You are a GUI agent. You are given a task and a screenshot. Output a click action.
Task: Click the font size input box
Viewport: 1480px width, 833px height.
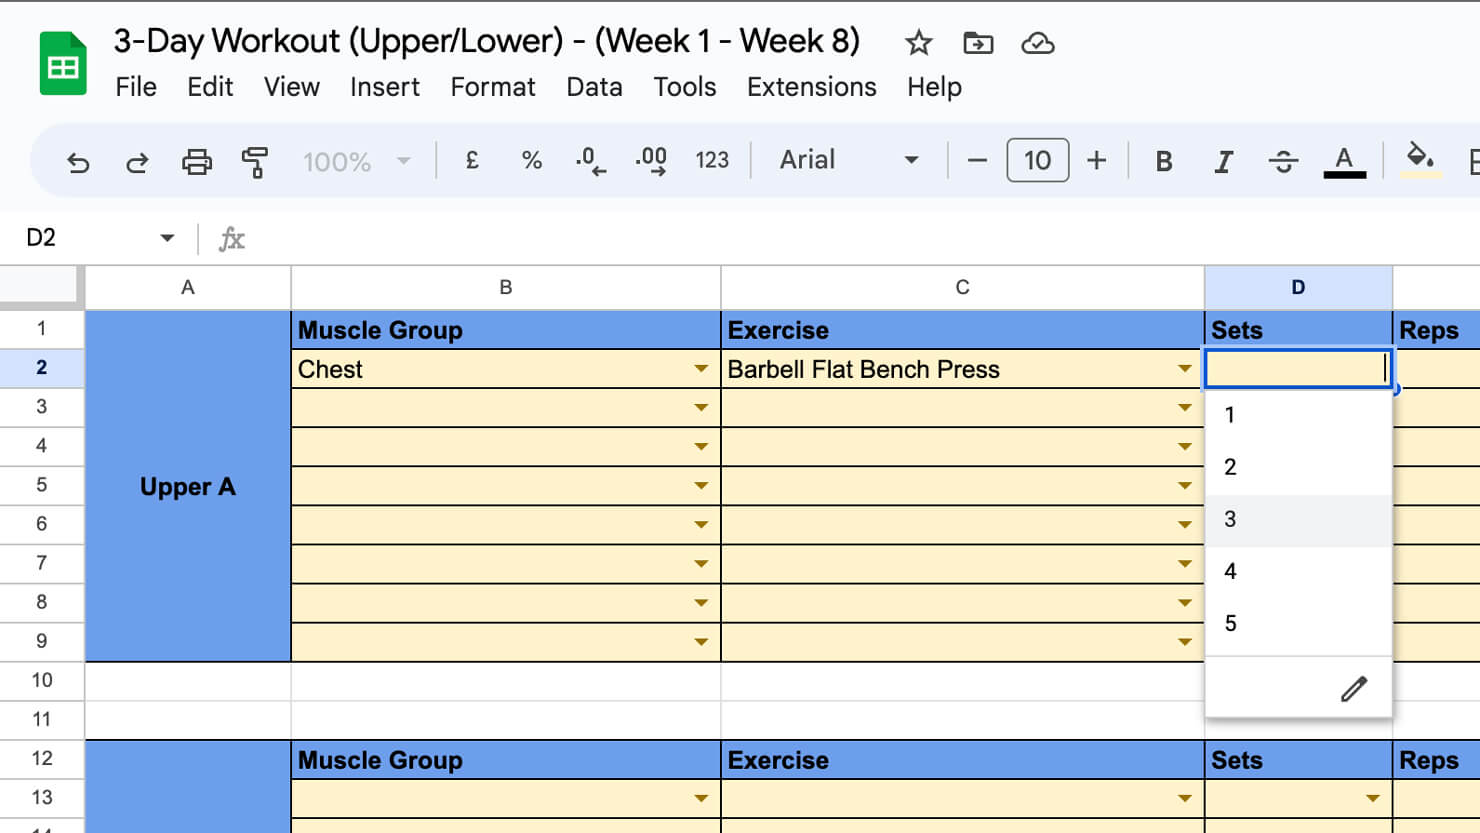(1037, 160)
